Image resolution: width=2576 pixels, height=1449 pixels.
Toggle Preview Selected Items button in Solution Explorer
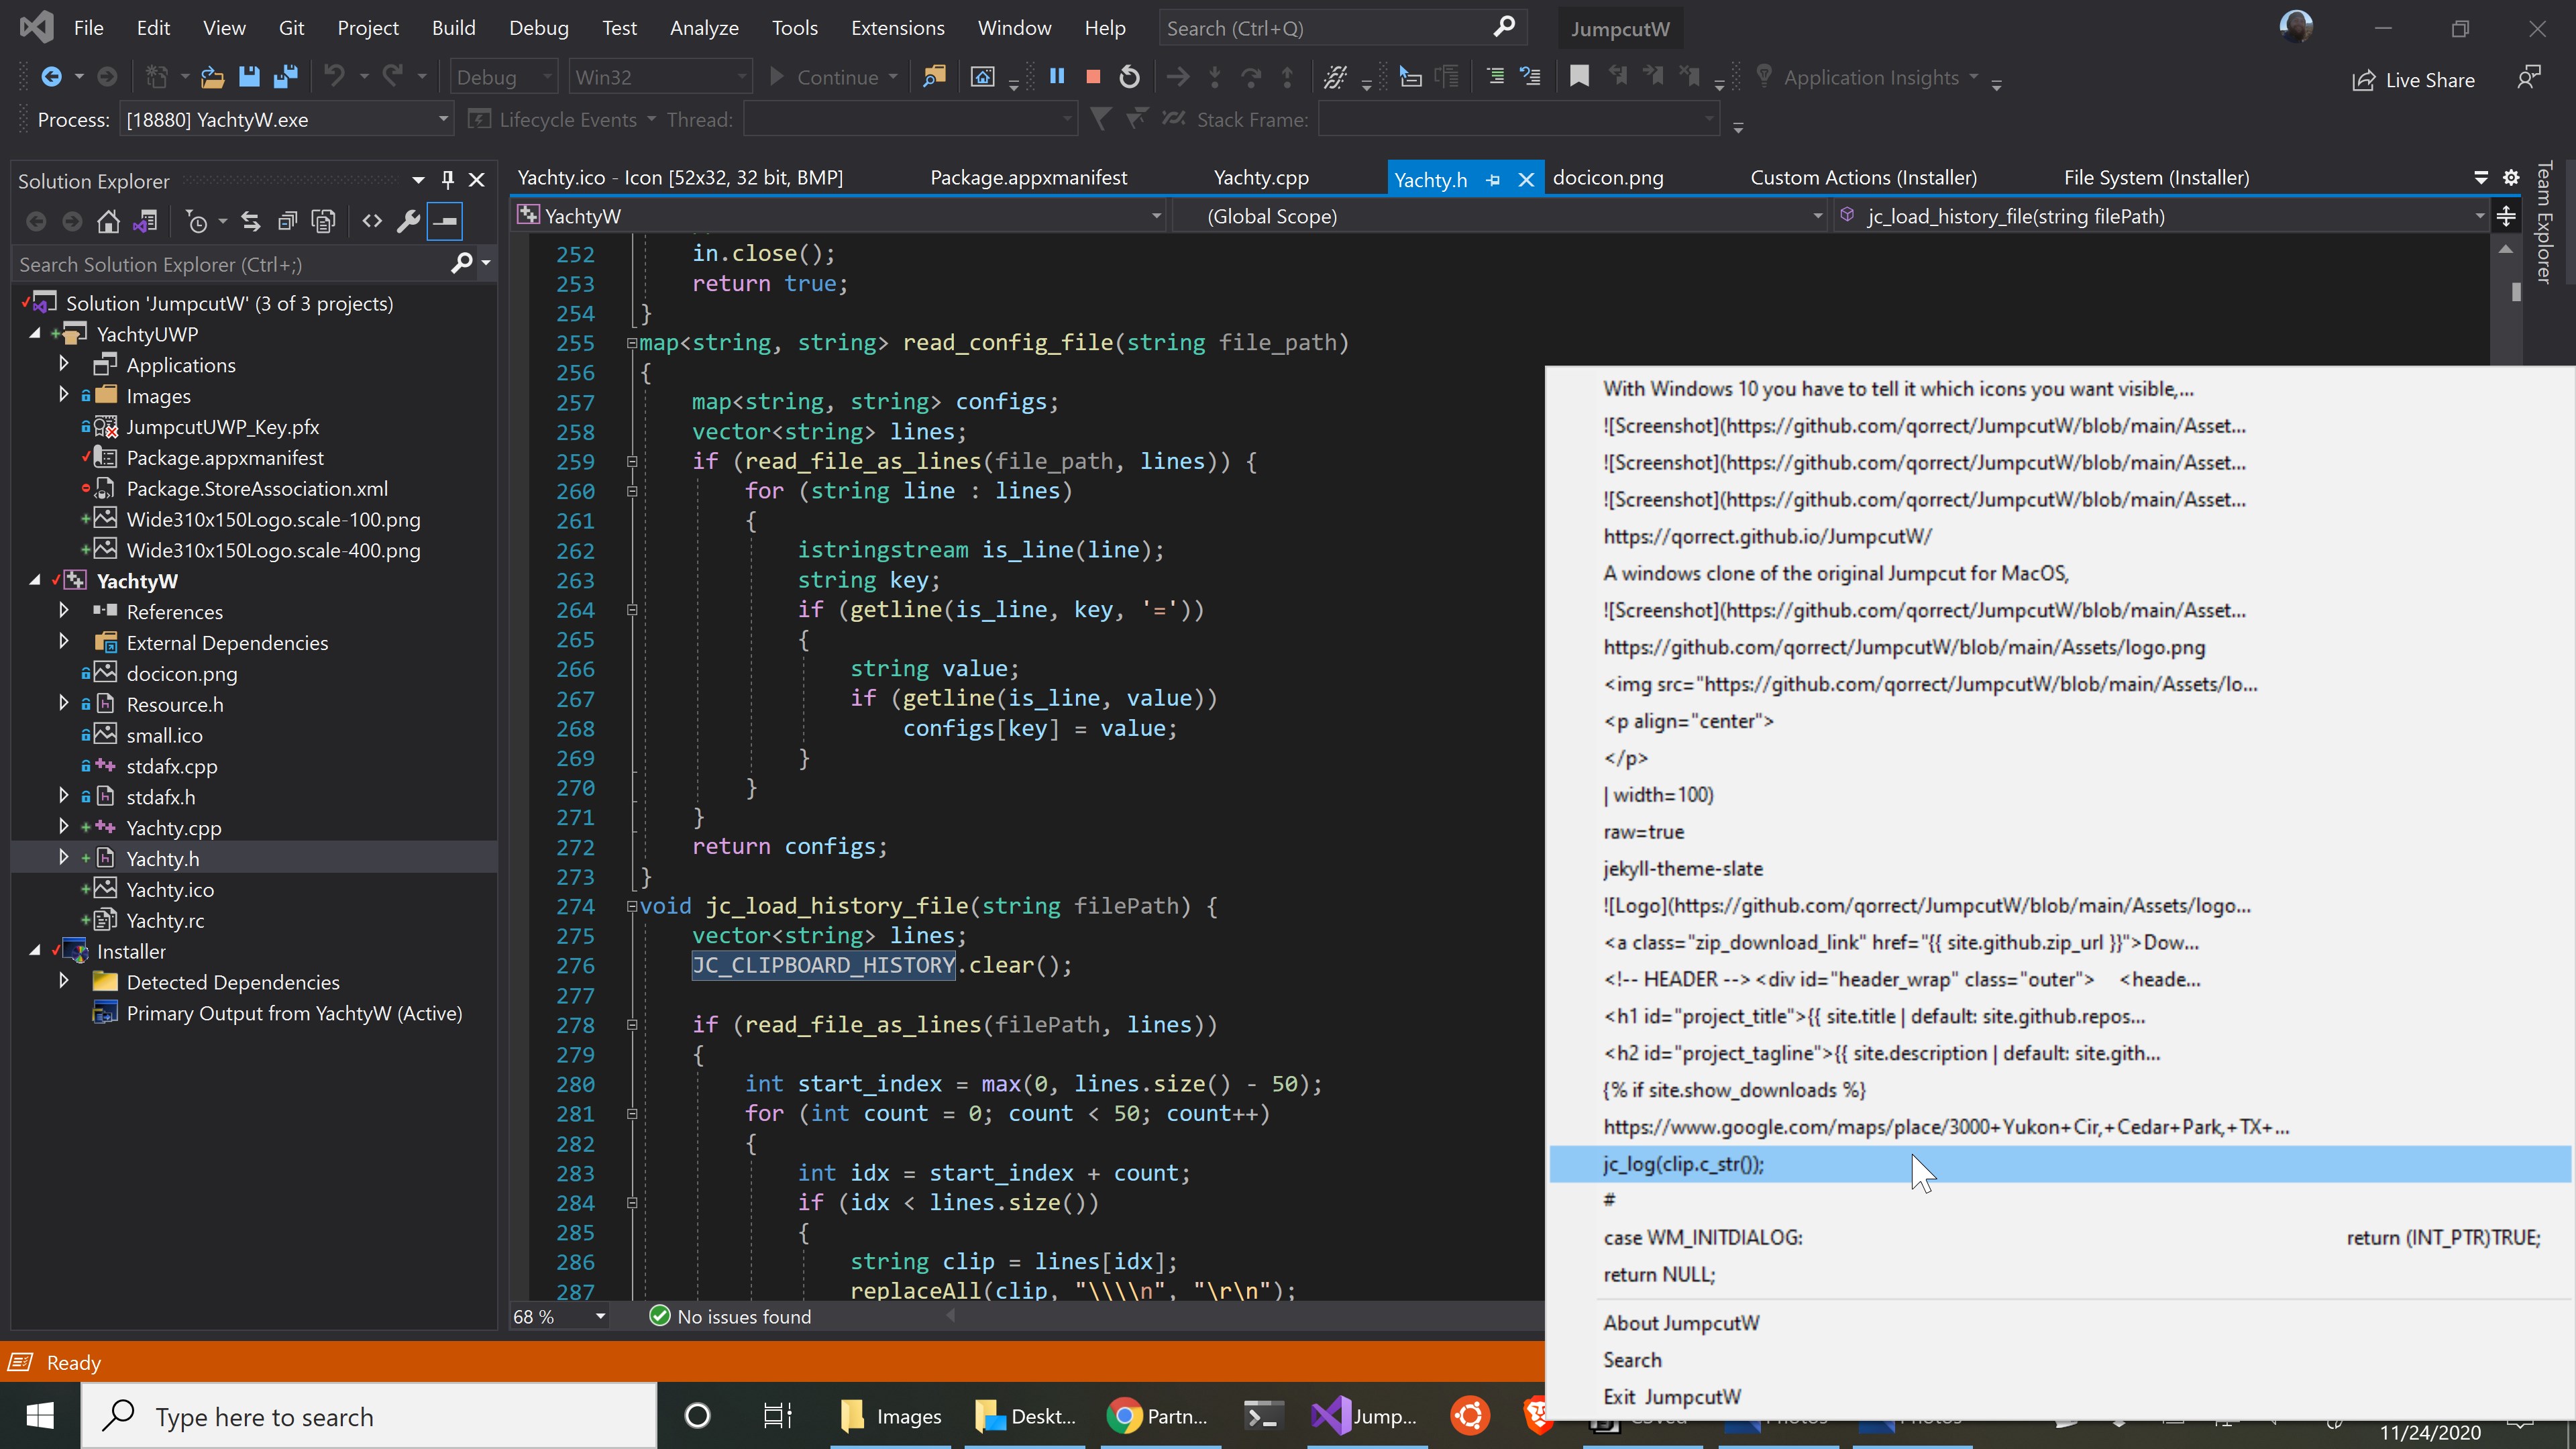click(x=445, y=221)
